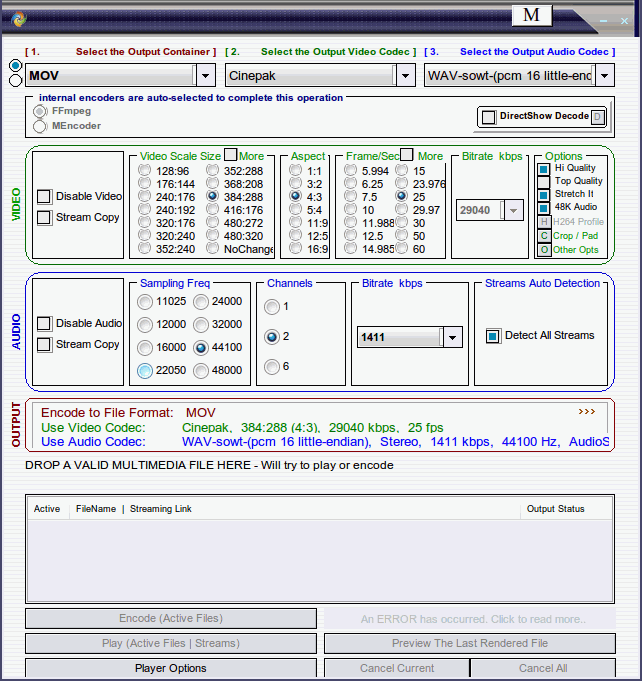The image size is (642, 681).
Task: Open Other Opts settings
Action: [544, 249]
